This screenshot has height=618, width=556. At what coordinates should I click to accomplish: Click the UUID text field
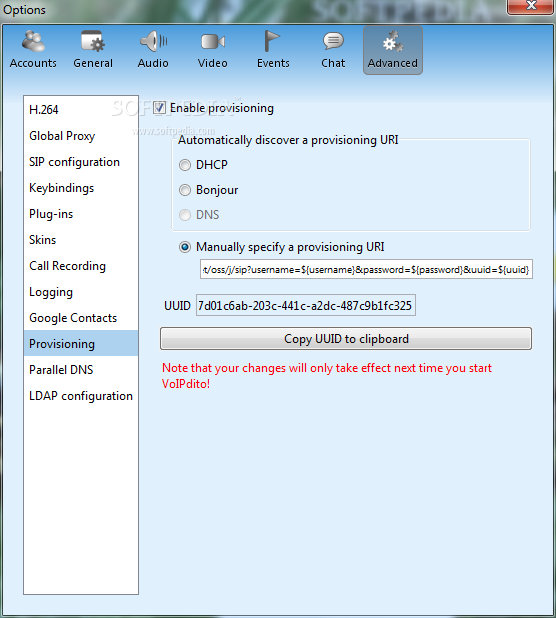point(306,305)
